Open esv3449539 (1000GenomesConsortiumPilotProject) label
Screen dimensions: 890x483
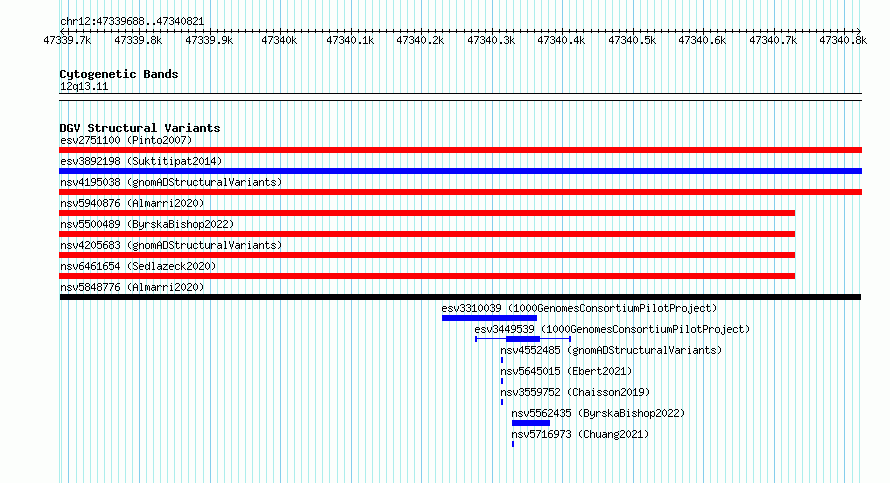(x=612, y=329)
